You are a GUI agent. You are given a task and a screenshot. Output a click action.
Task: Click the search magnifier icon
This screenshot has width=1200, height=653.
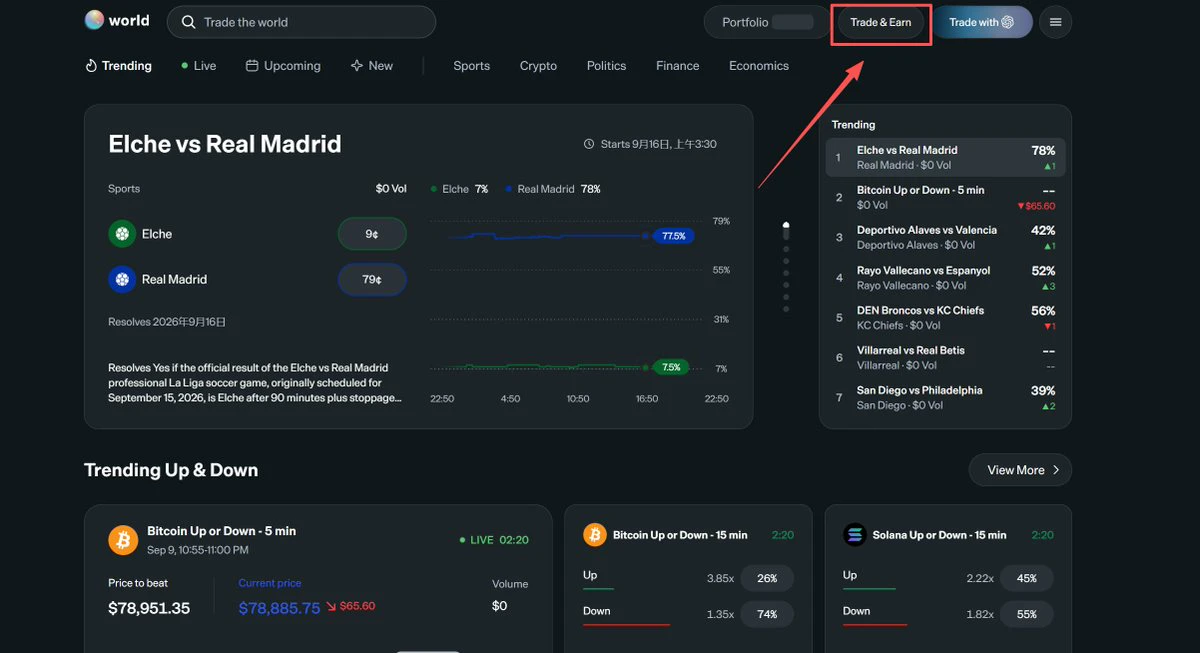pos(188,22)
